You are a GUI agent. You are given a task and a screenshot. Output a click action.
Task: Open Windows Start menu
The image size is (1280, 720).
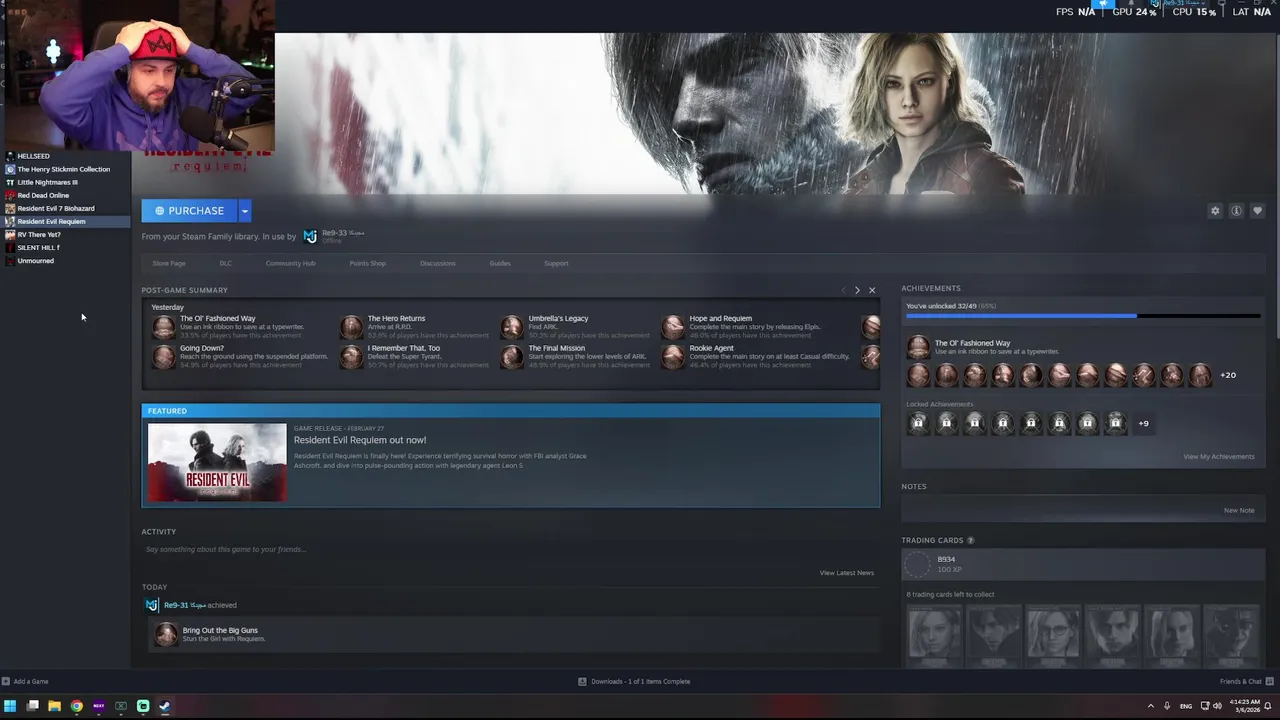(x=10, y=706)
